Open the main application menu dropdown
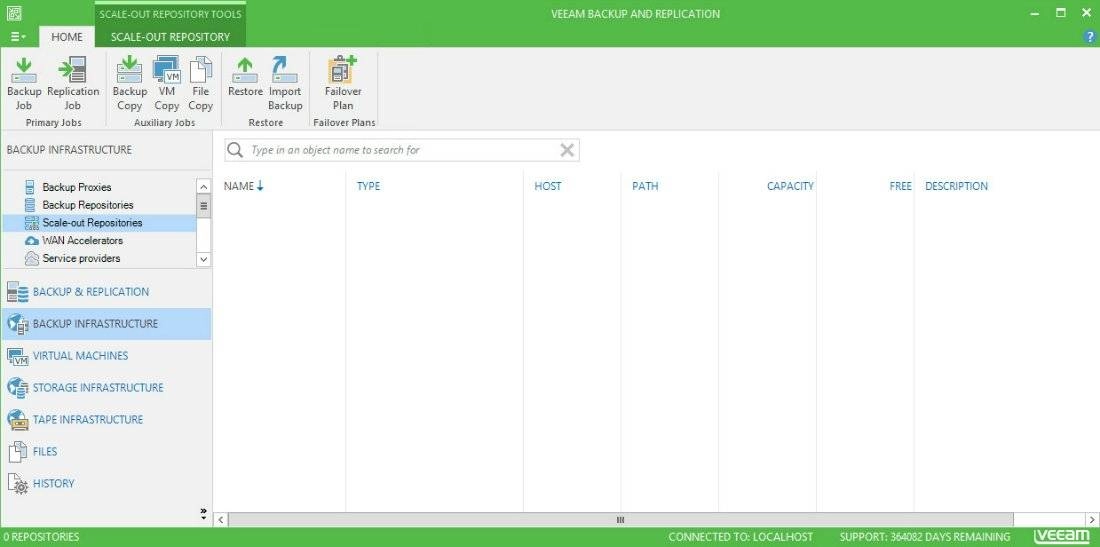Screen dimensions: 1100x547 18,36
